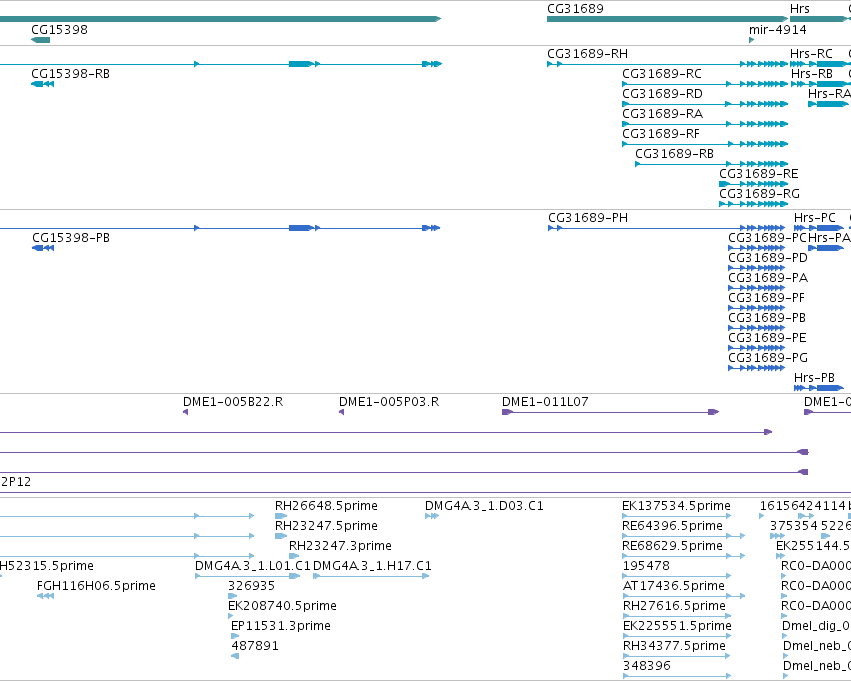Select the 326935 feature label
The width and height of the screenshot is (851, 681).
(251, 586)
